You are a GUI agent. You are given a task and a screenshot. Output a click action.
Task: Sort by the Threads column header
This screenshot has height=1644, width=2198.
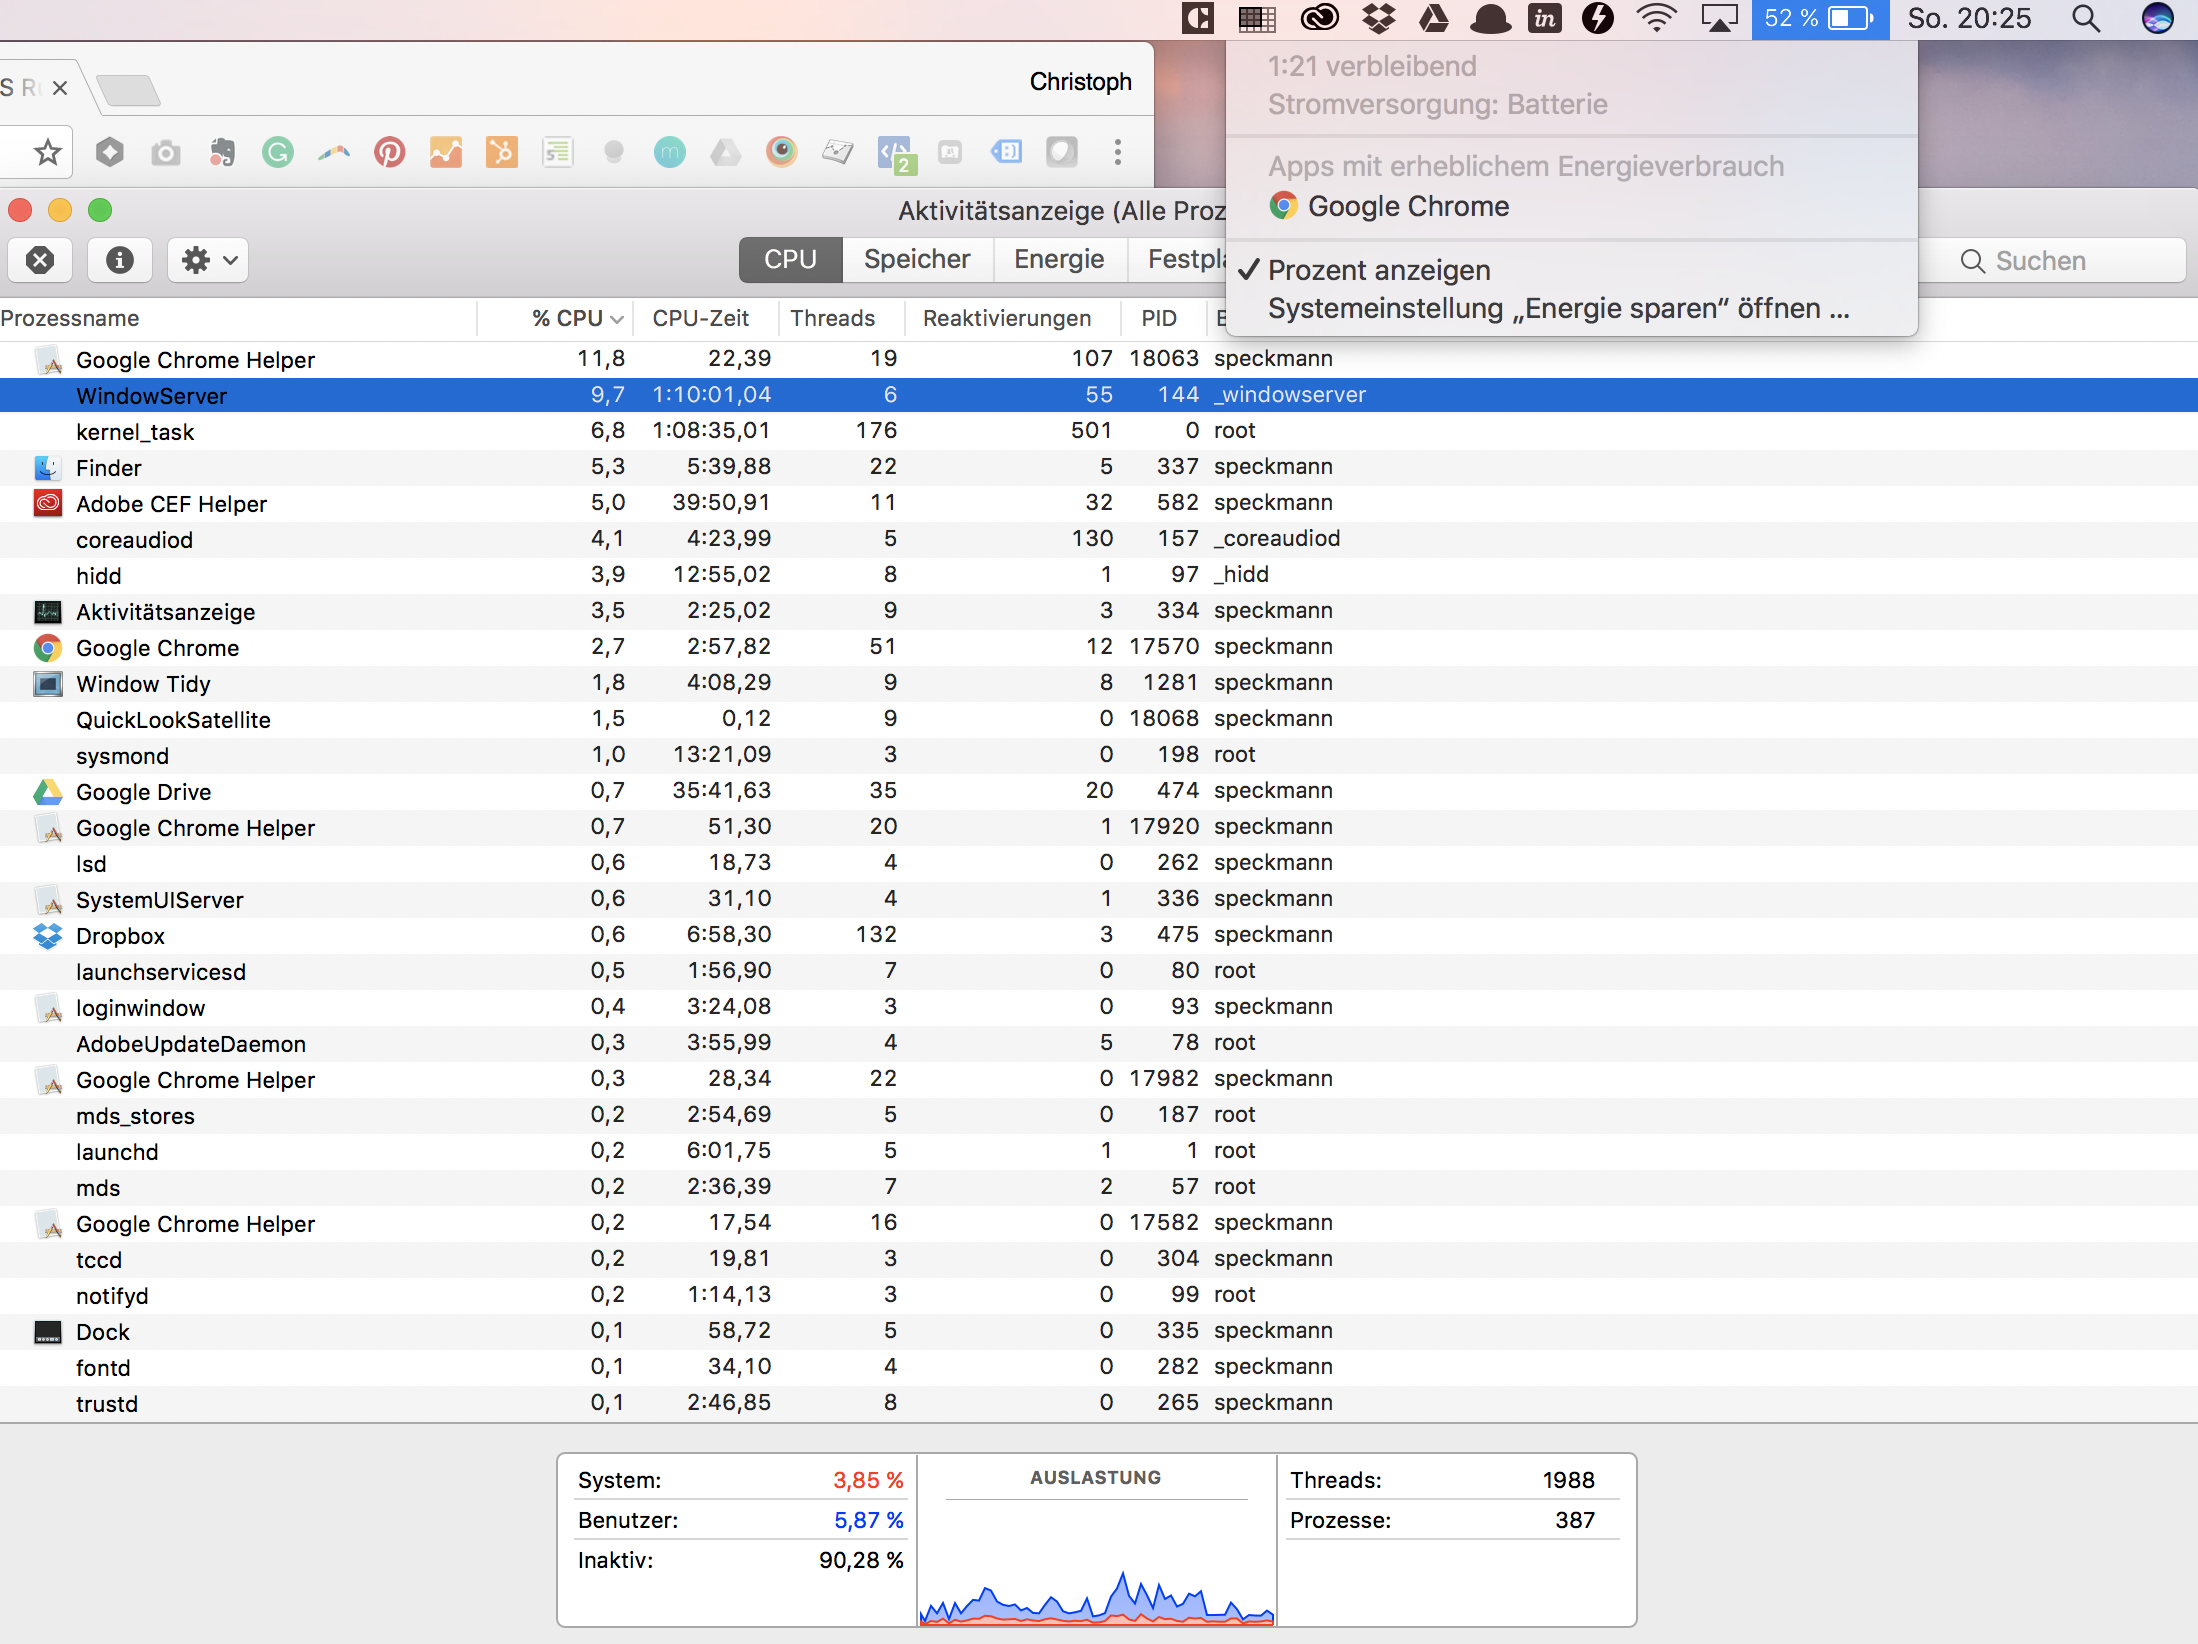point(832,318)
